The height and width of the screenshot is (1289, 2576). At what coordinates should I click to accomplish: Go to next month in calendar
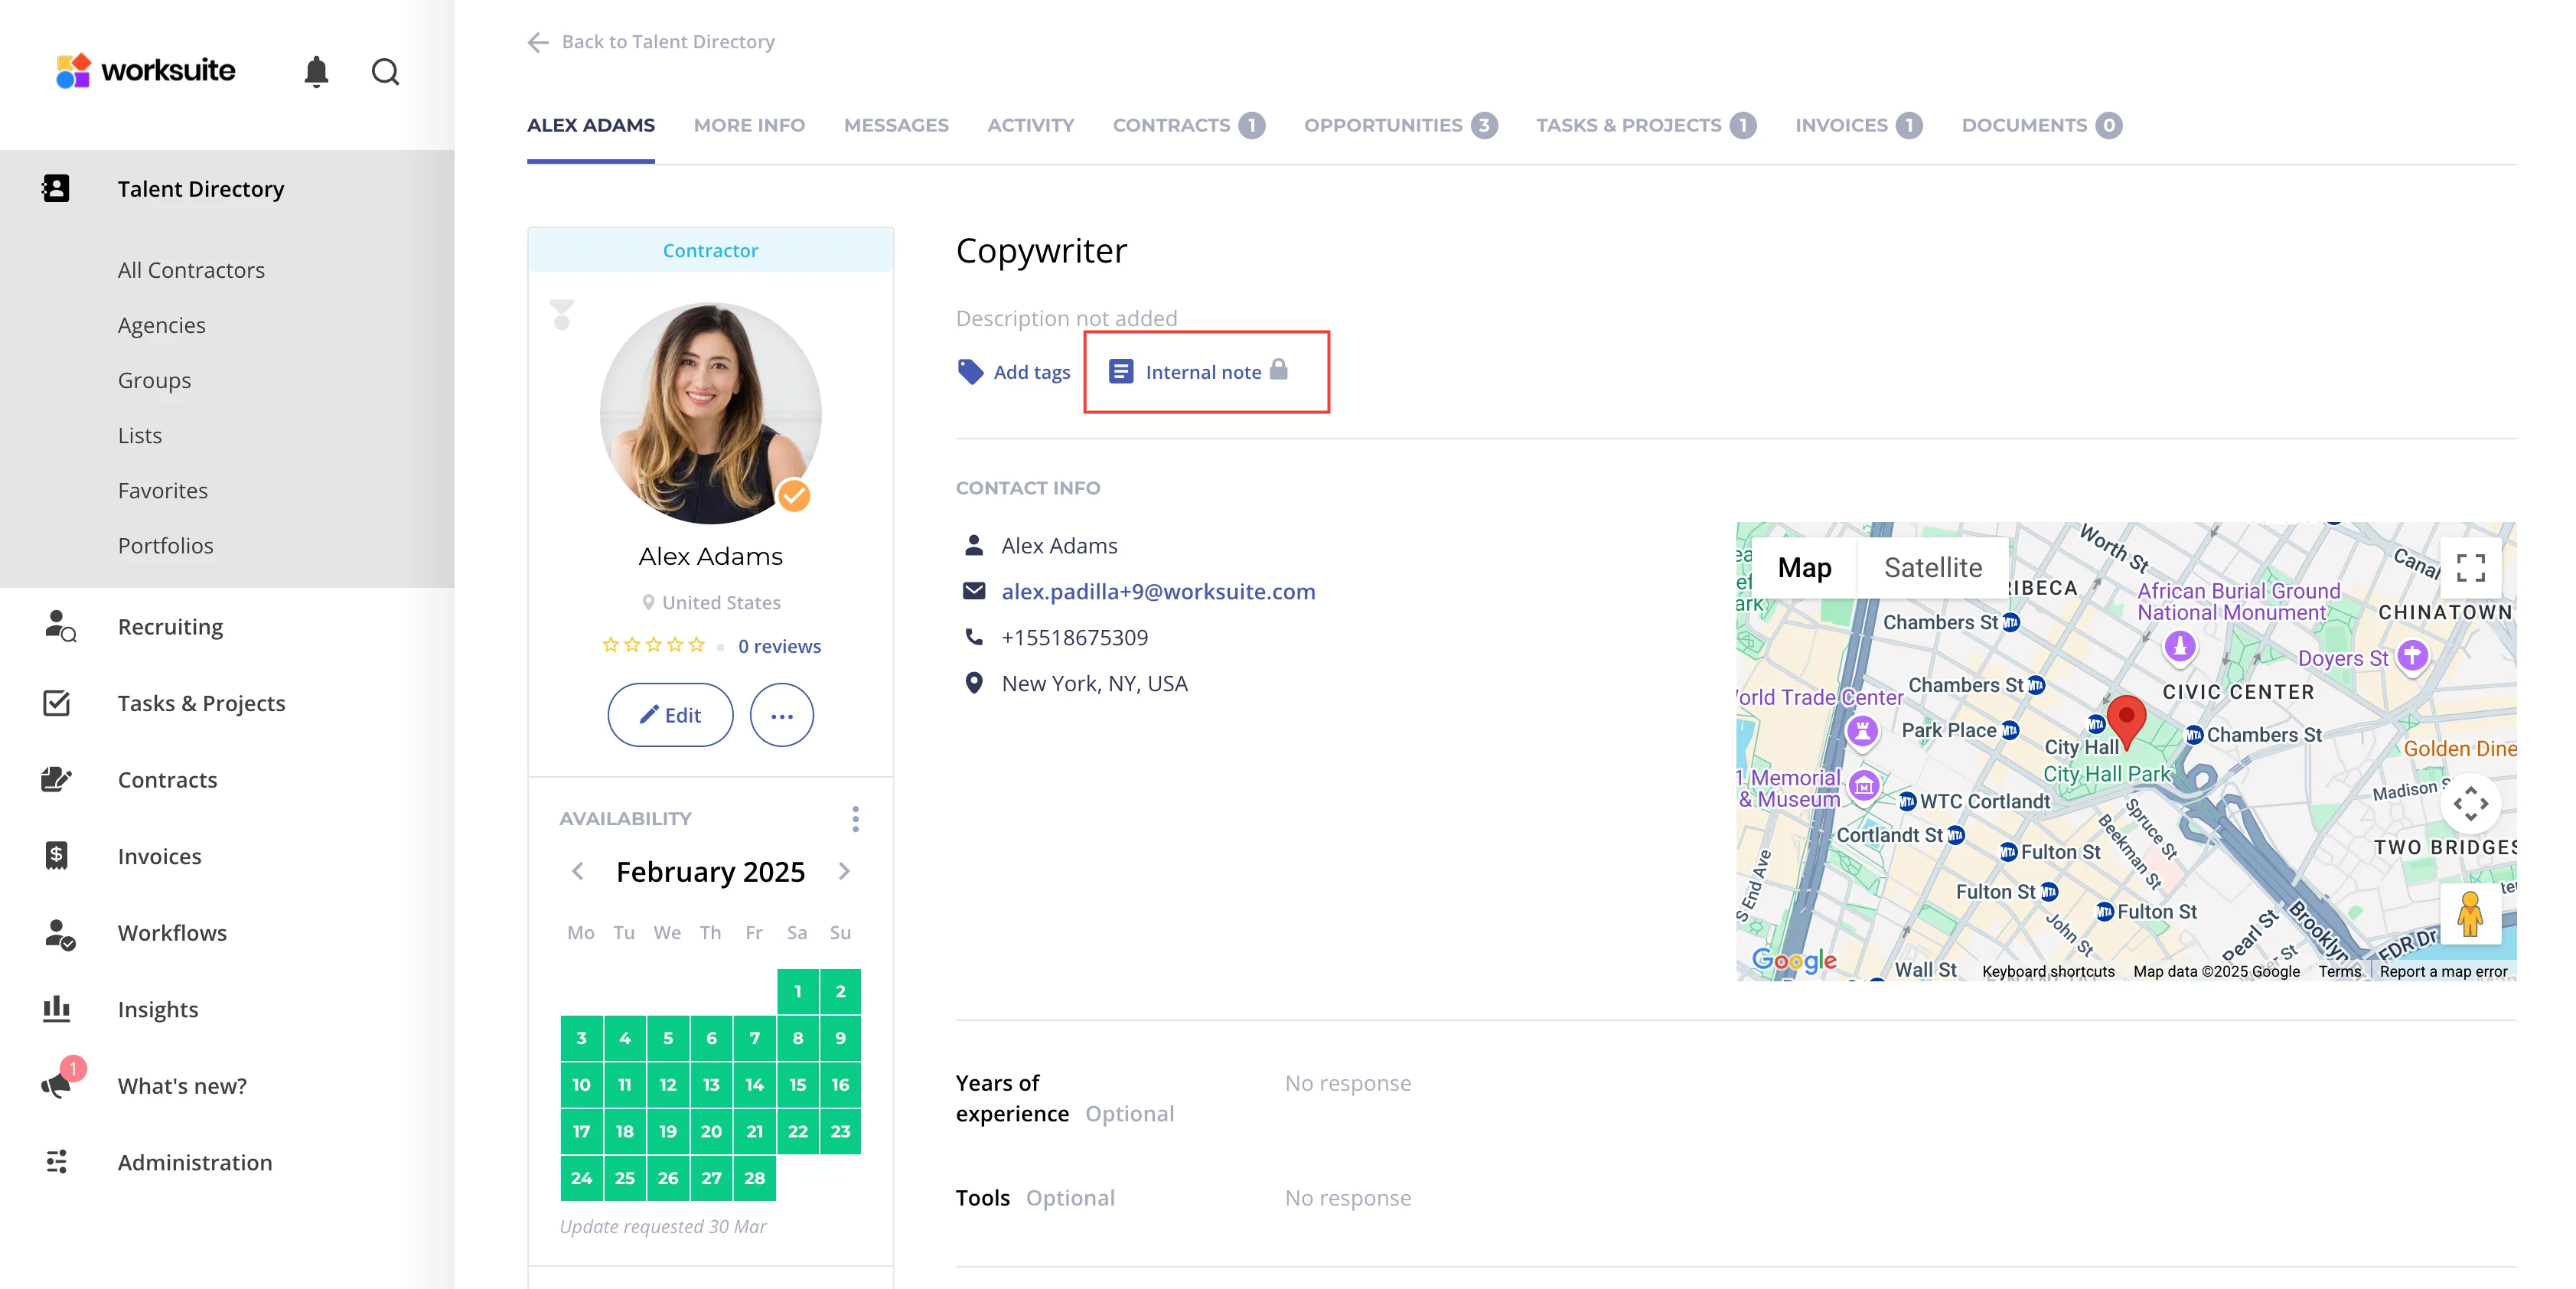844,871
